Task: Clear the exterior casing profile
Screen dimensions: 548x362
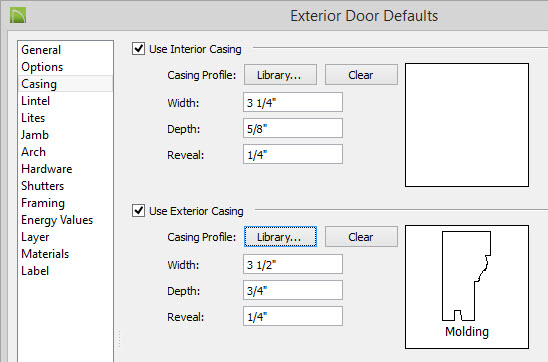Action: (x=361, y=237)
